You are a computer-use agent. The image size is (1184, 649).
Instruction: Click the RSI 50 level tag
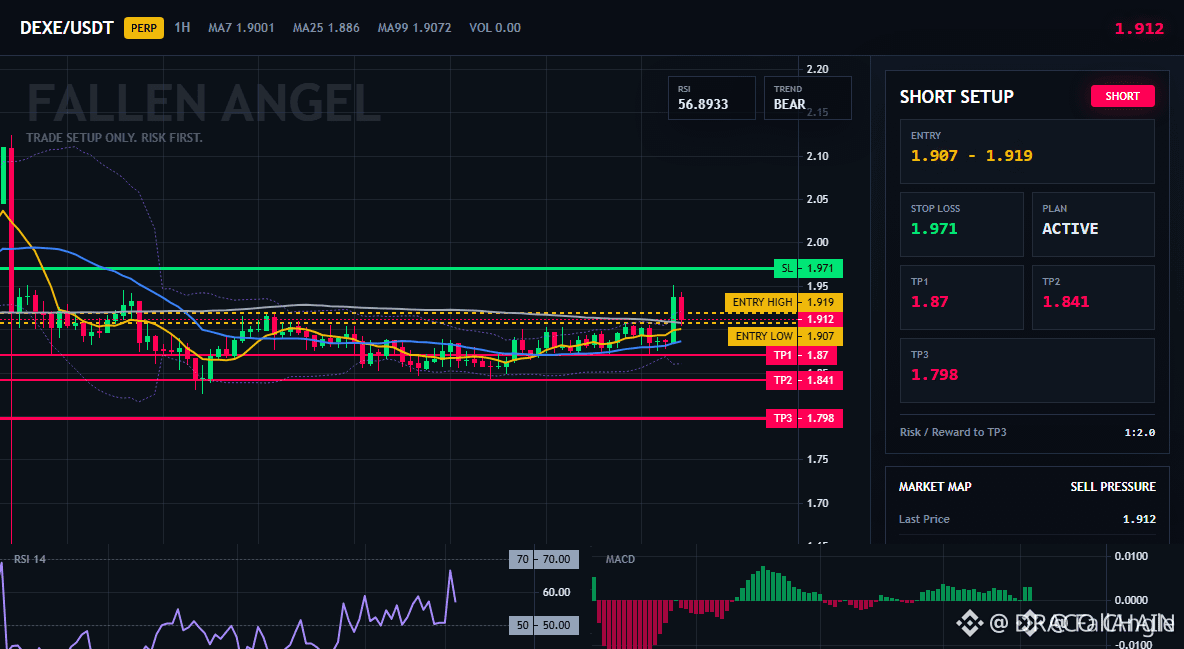544,625
